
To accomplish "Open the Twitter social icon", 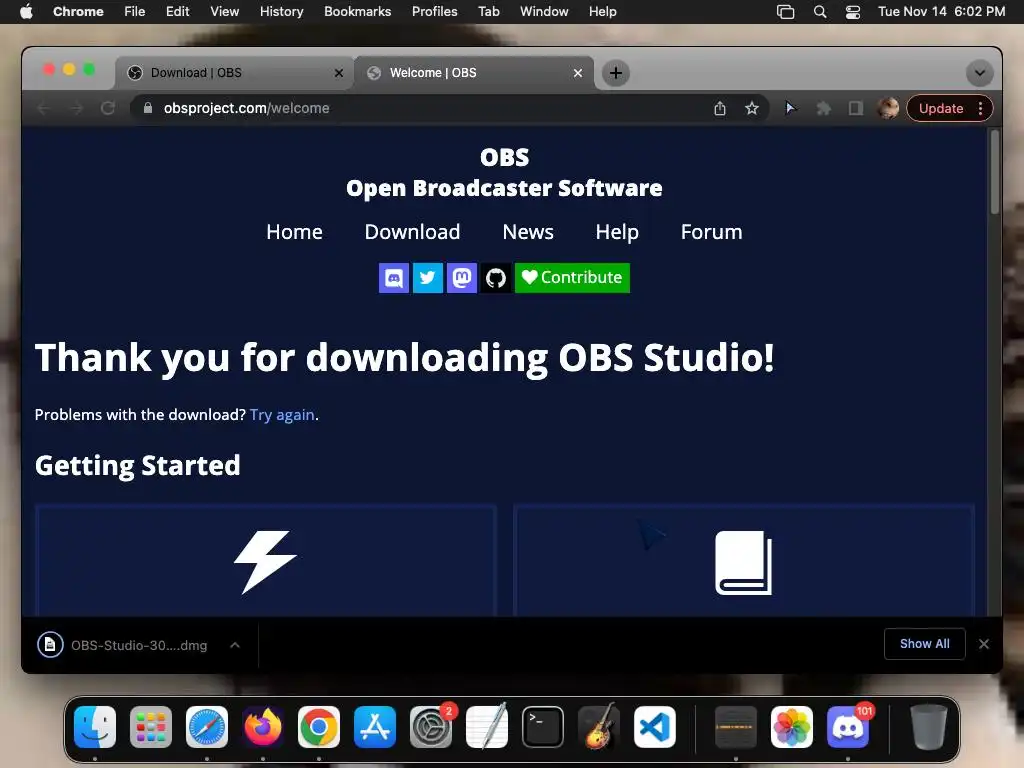I will [x=428, y=278].
